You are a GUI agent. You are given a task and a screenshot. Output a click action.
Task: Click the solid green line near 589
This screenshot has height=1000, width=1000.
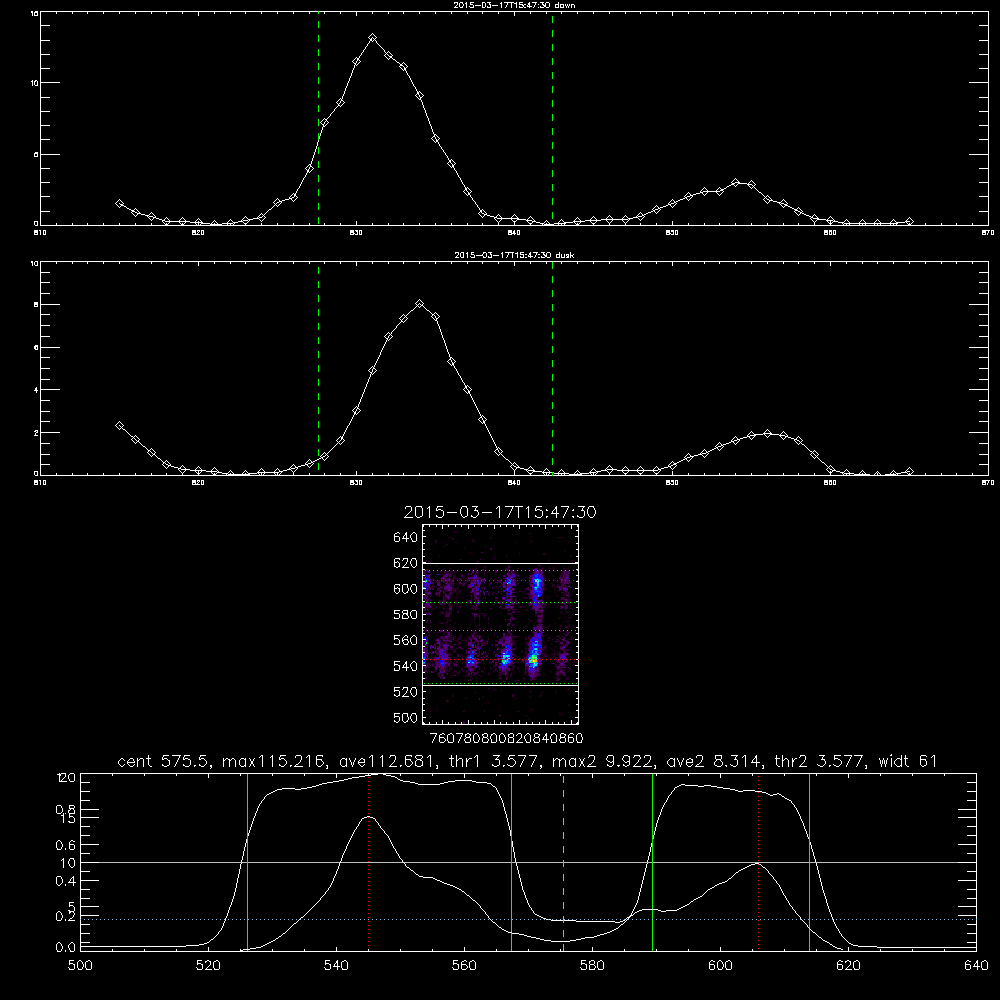point(652,862)
